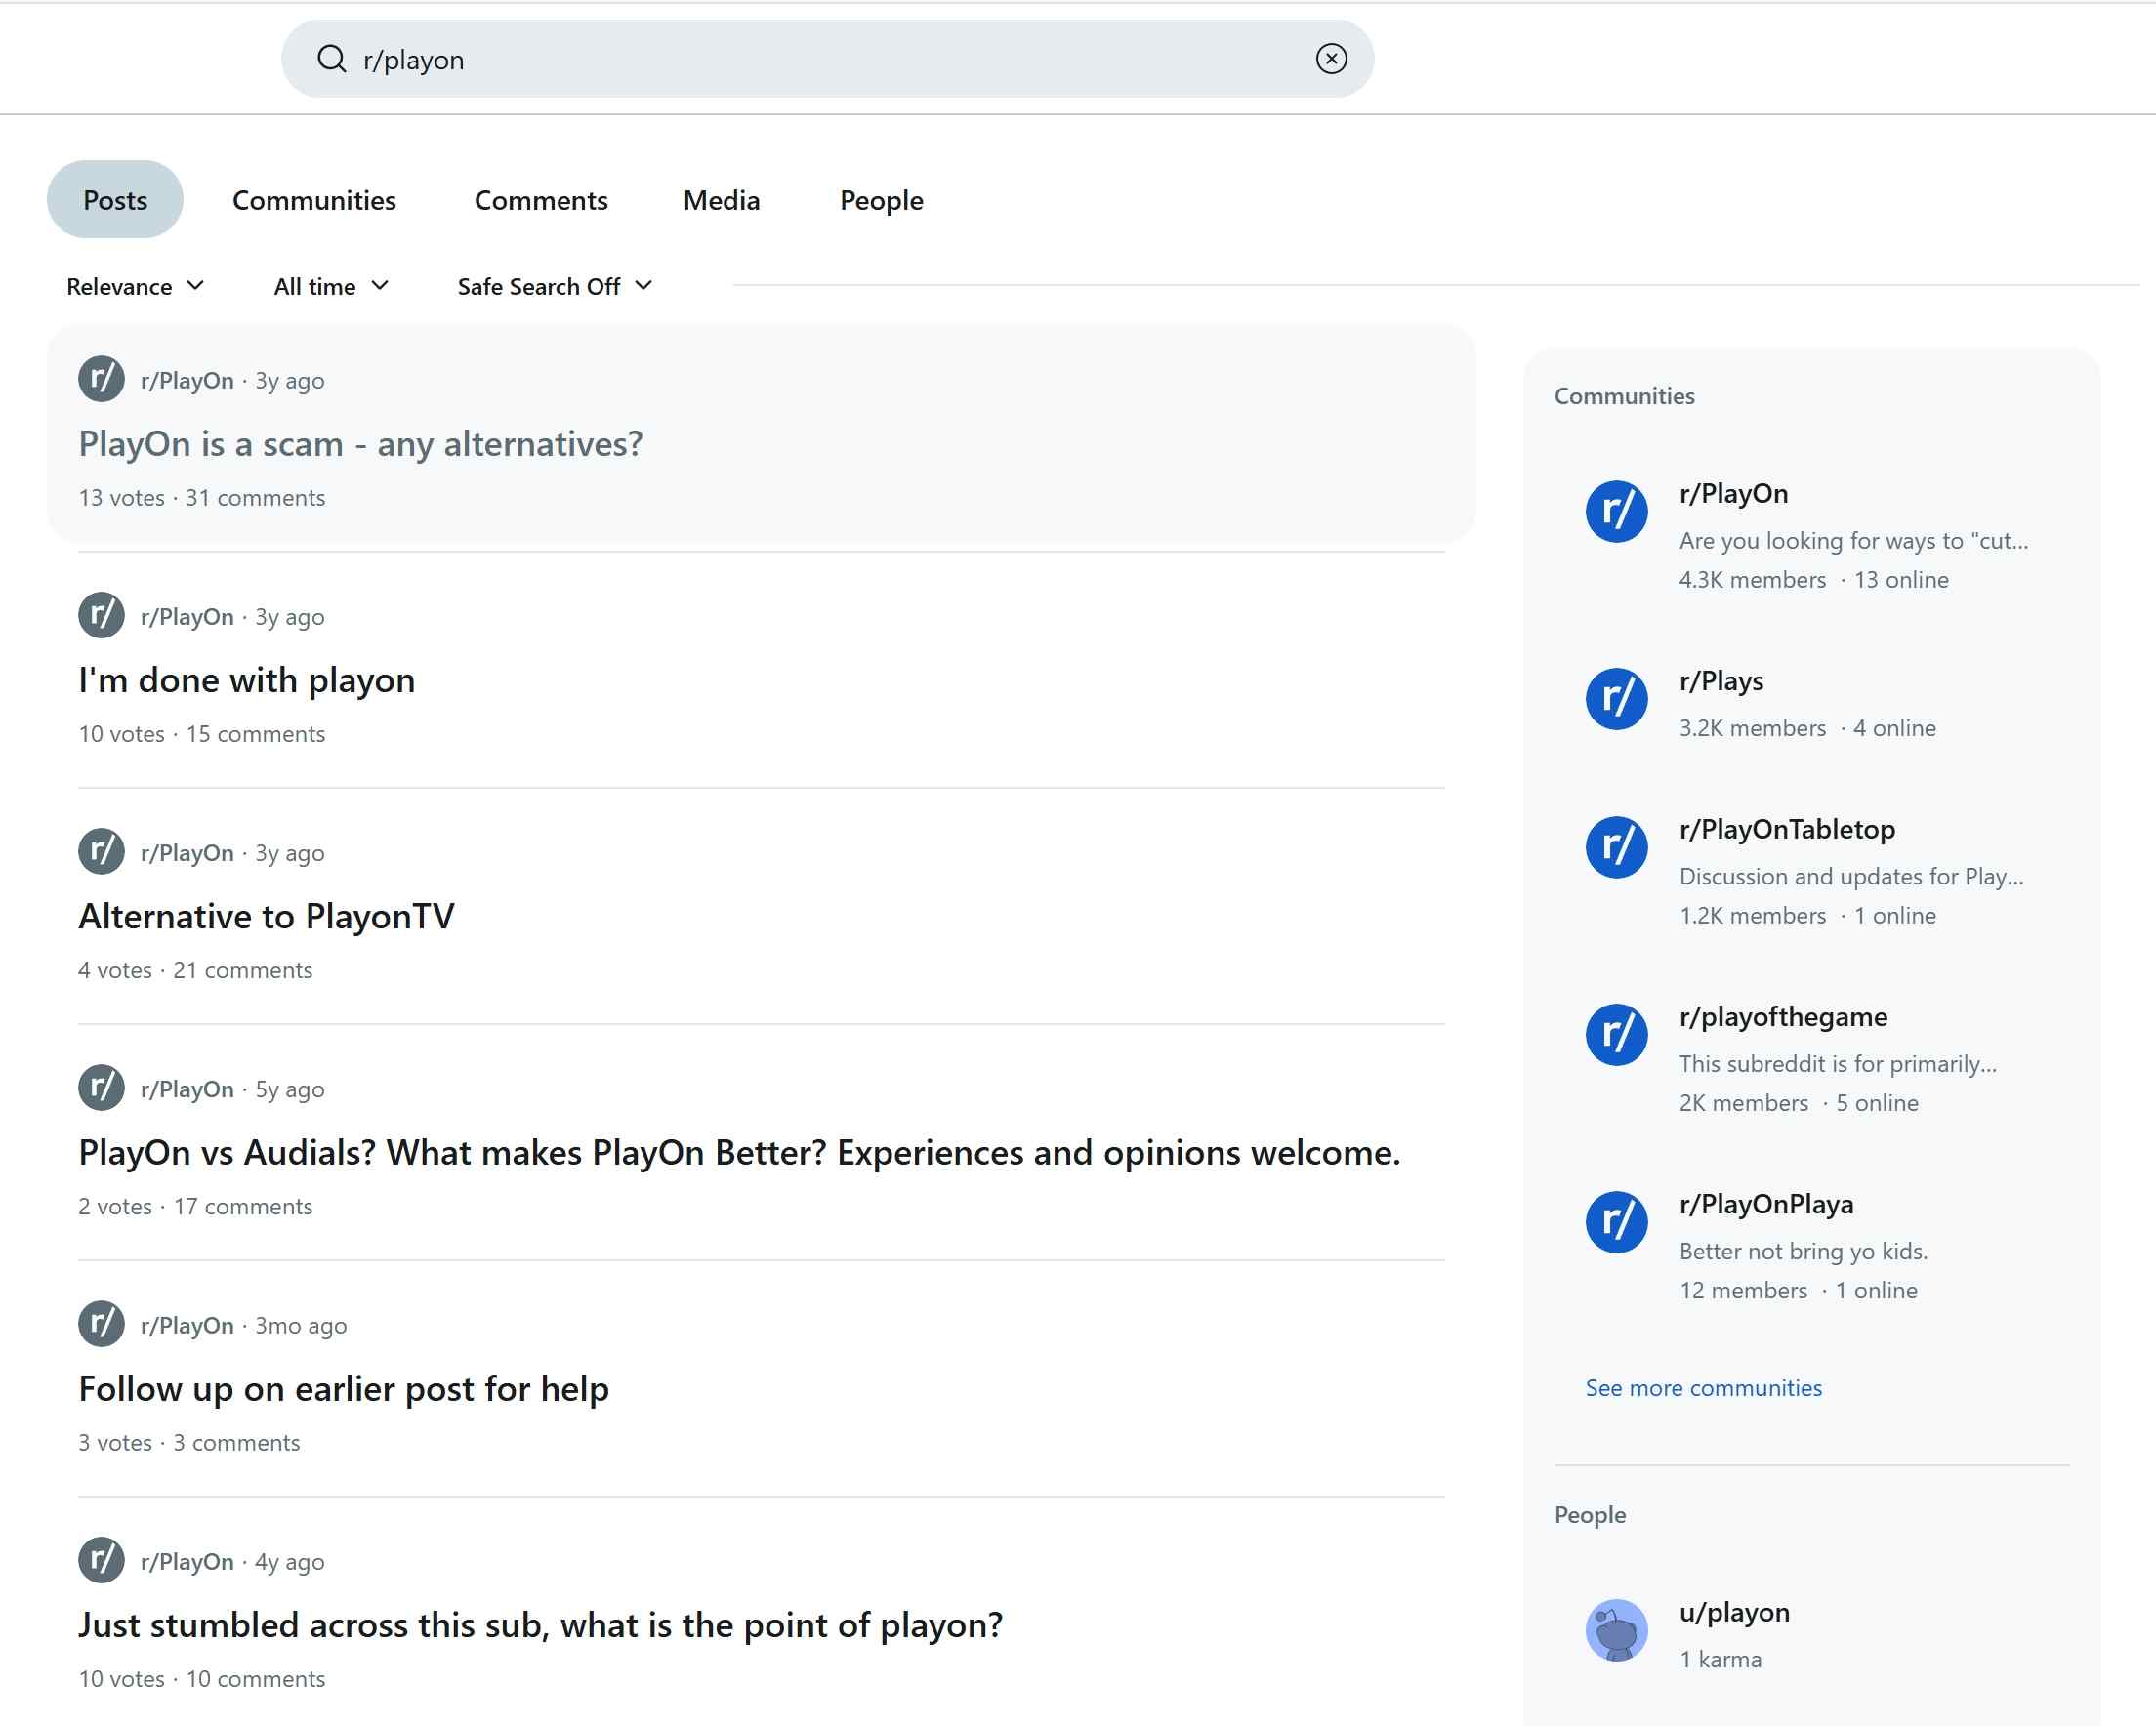Click '1.2K members · 1 online' text
Viewport: 2156px width, 1726px height.
1807,915
